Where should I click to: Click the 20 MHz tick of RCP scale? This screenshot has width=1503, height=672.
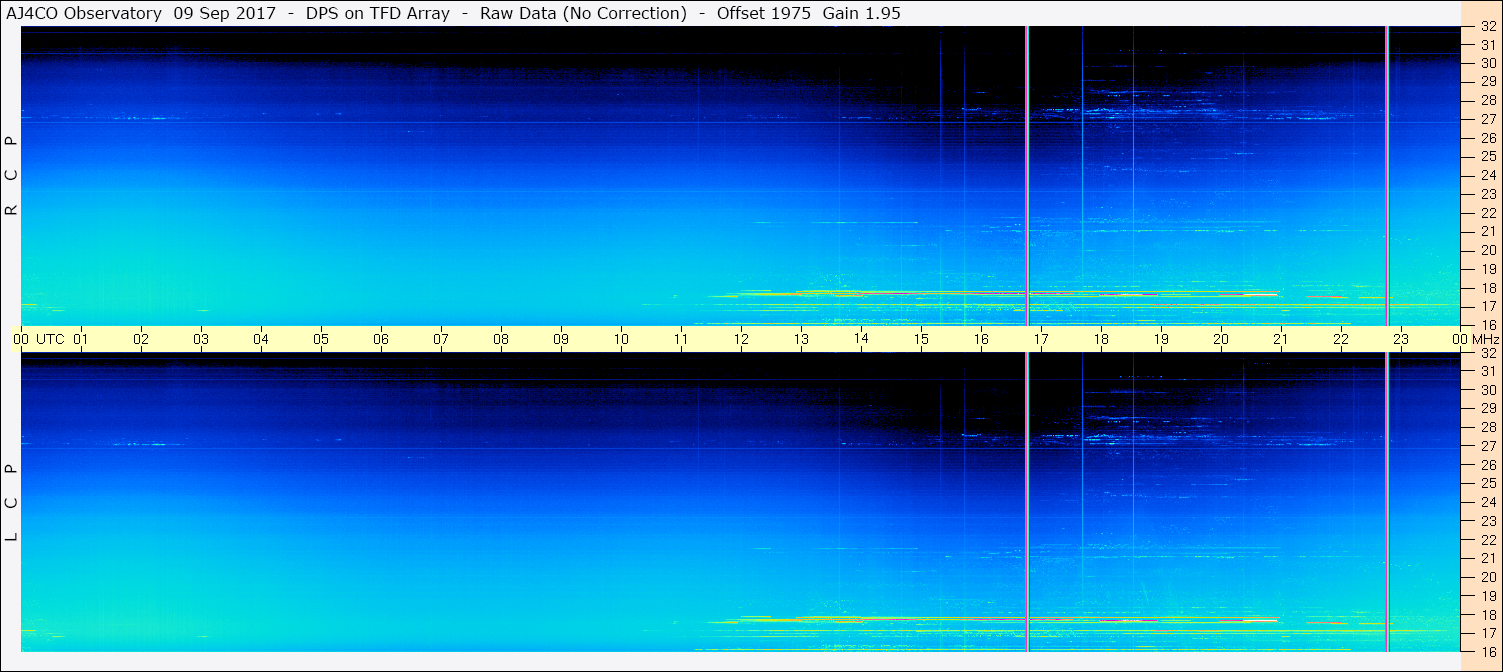[1487, 250]
